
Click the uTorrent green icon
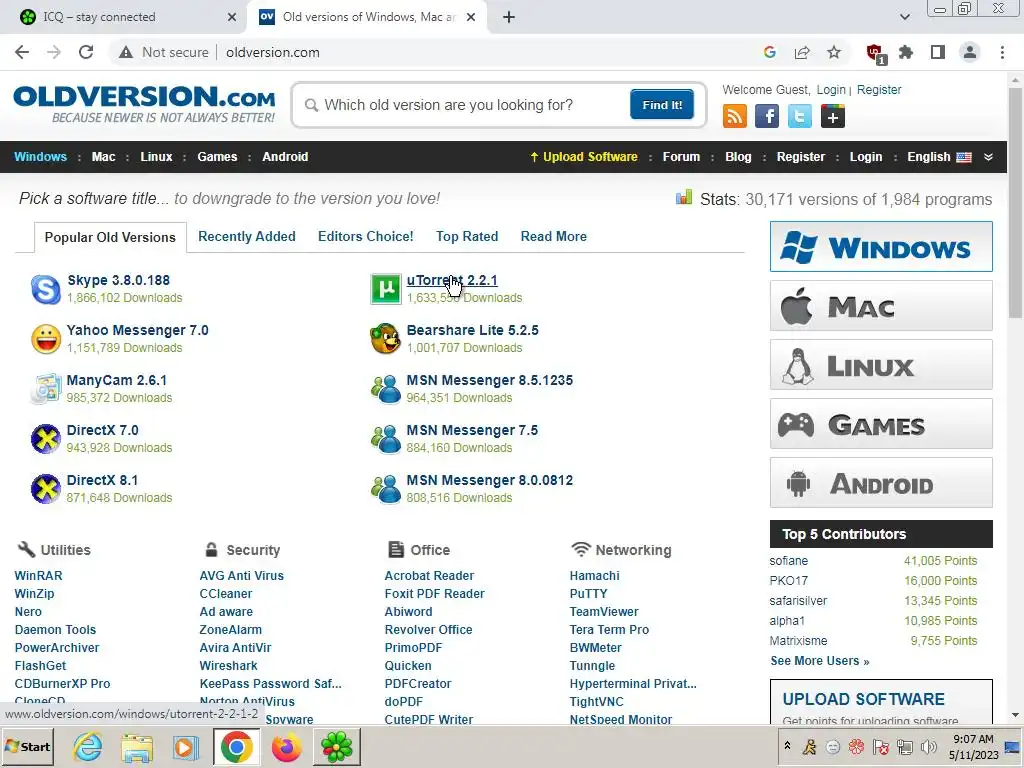[x=386, y=289]
